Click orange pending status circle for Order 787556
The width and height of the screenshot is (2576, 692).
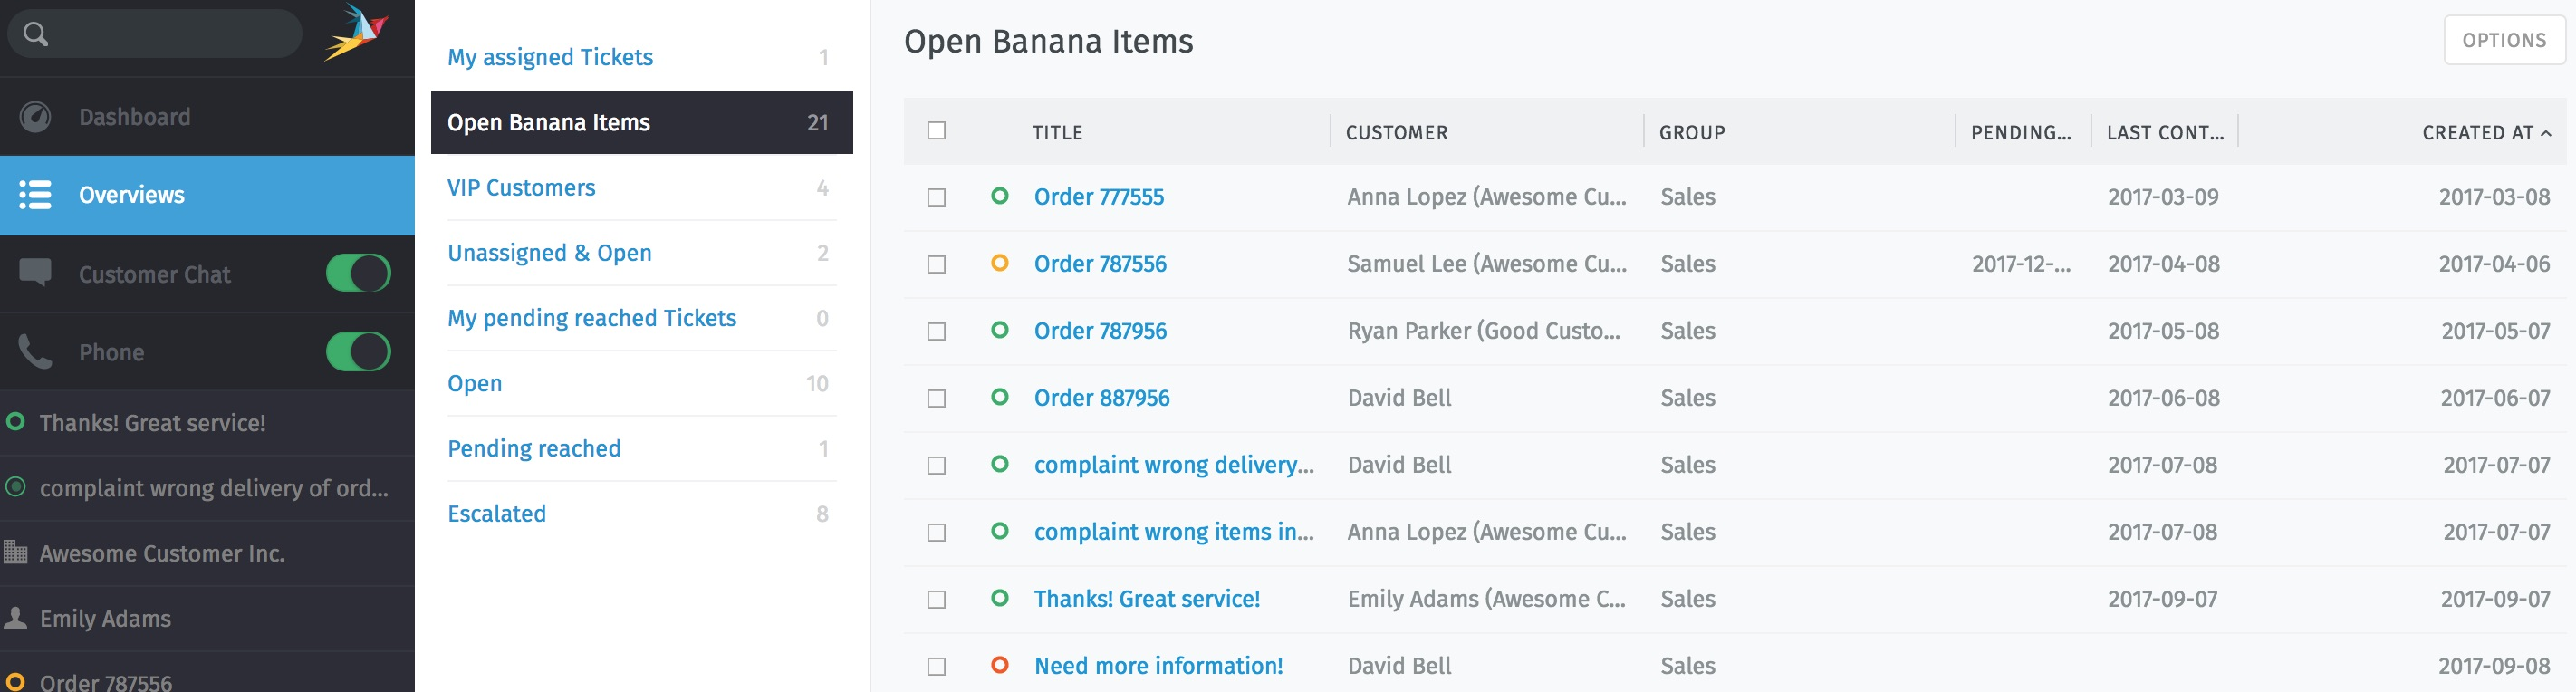point(999,263)
